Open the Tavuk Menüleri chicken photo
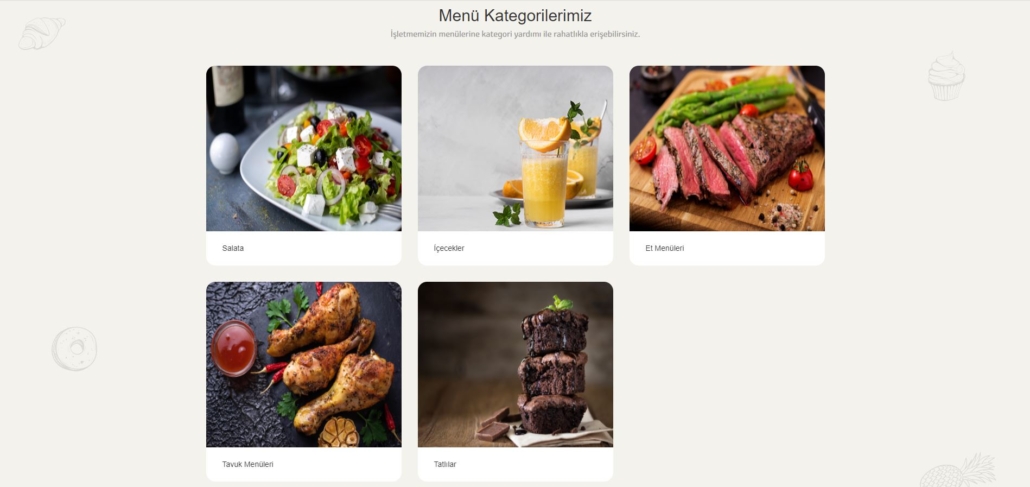Viewport: 1030px width, 487px height. tap(303, 365)
